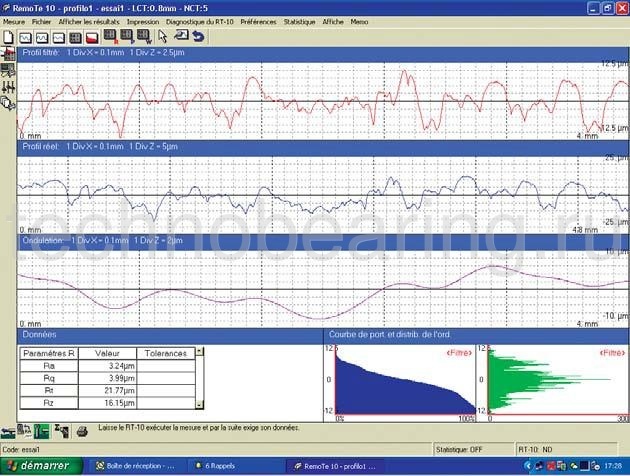The width and height of the screenshot is (630, 476).
Task: Open the Préférences menu
Action: point(258,20)
